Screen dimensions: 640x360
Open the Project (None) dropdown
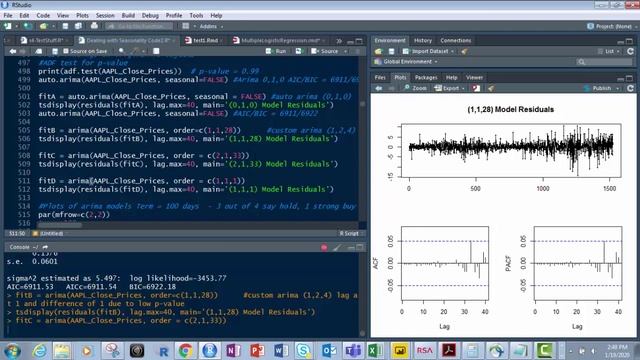point(612,26)
